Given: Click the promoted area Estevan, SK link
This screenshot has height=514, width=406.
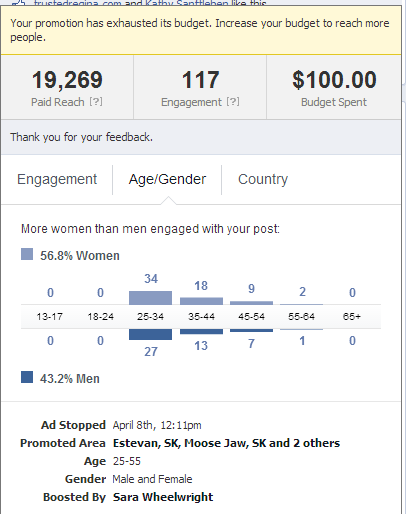Looking at the screenshot, I should [x=146, y=443].
